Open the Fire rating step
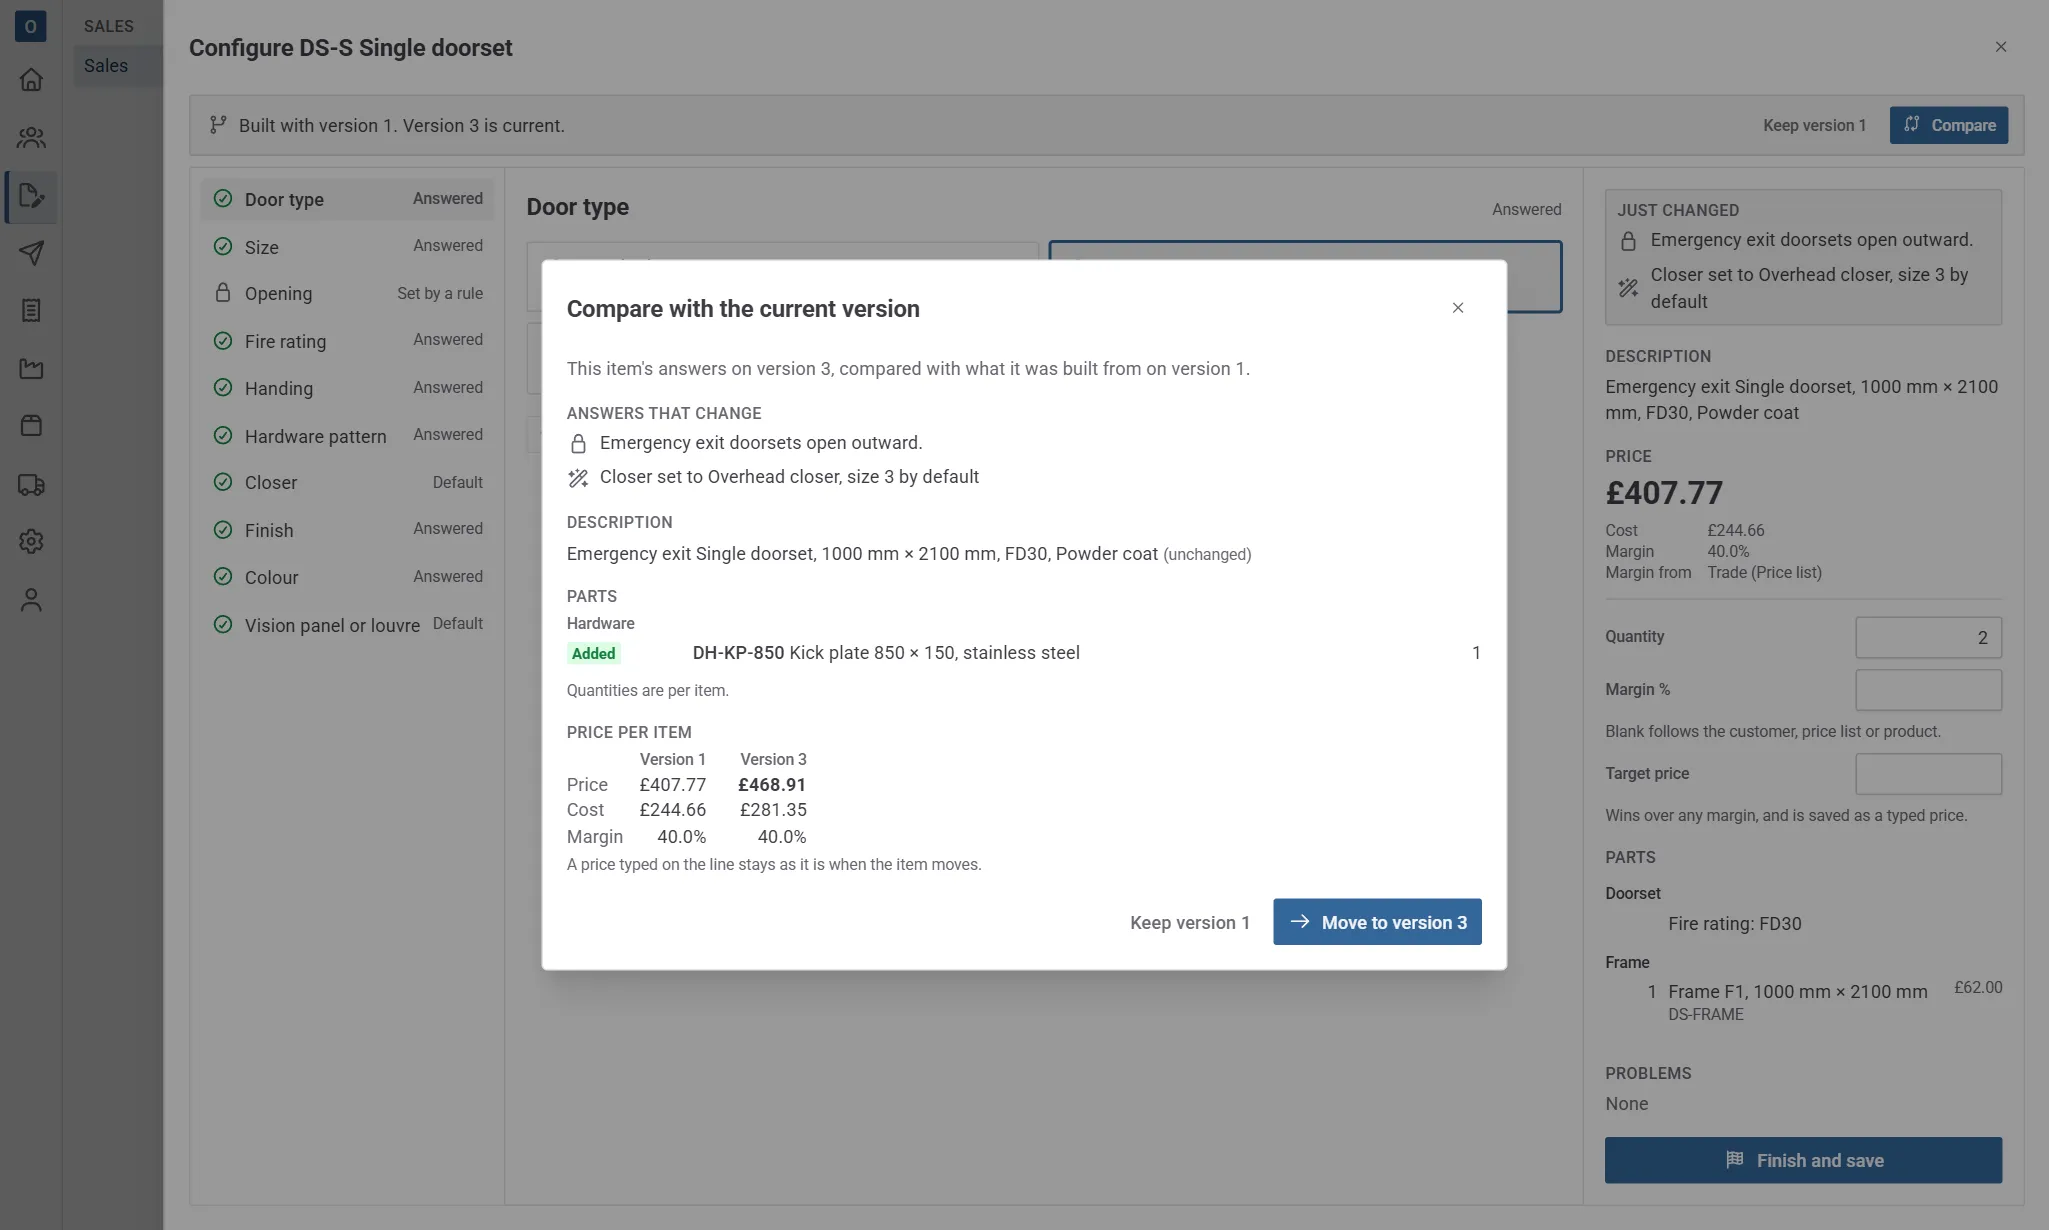Image resolution: width=2049 pixels, height=1230 pixels. coord(348,341)
